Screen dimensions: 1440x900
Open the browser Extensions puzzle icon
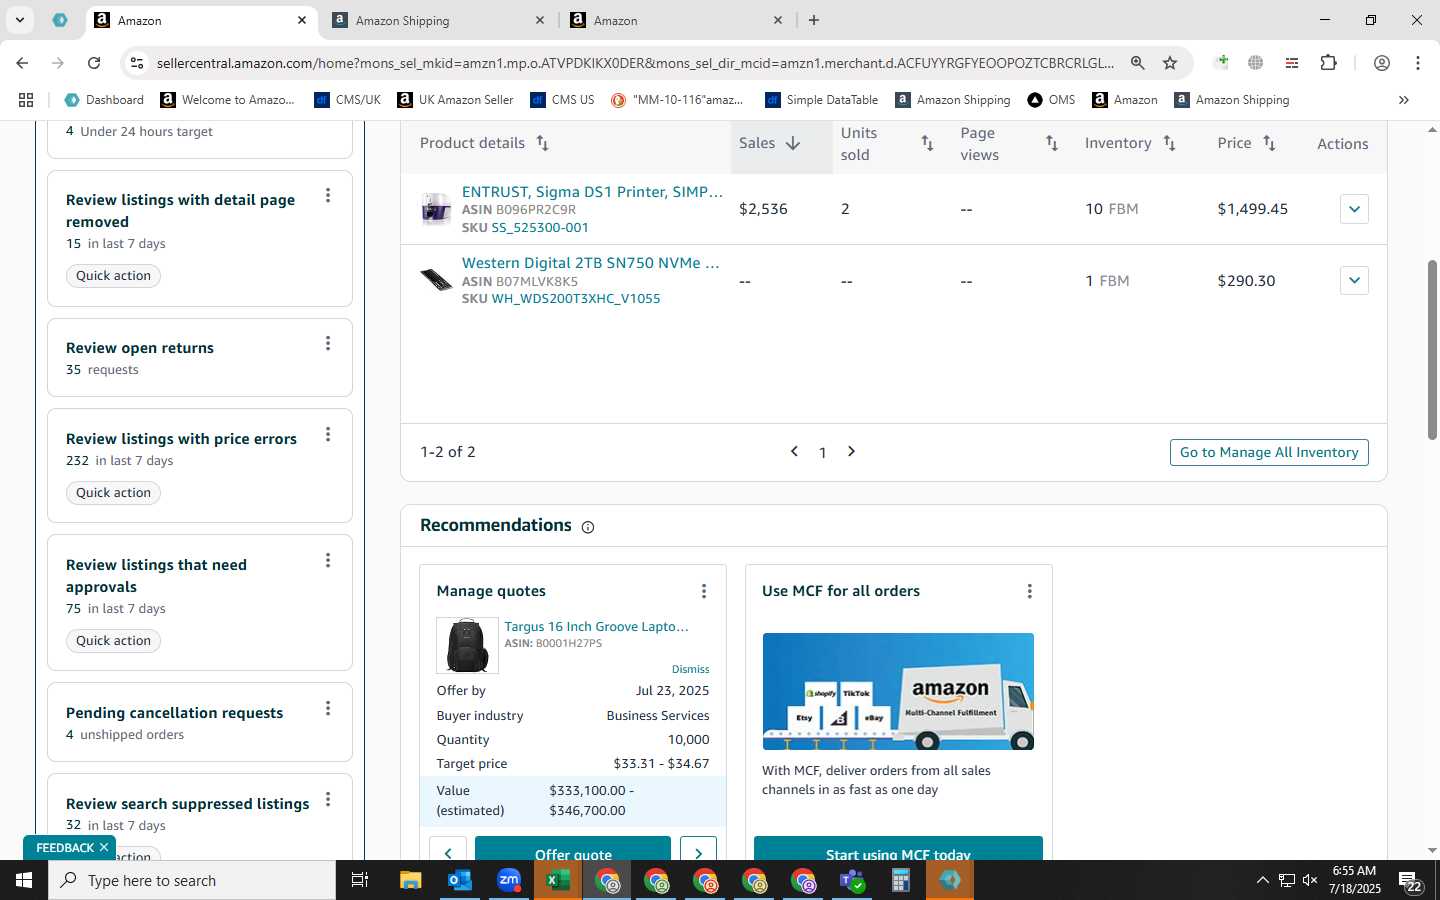(x=1328, y=63)
